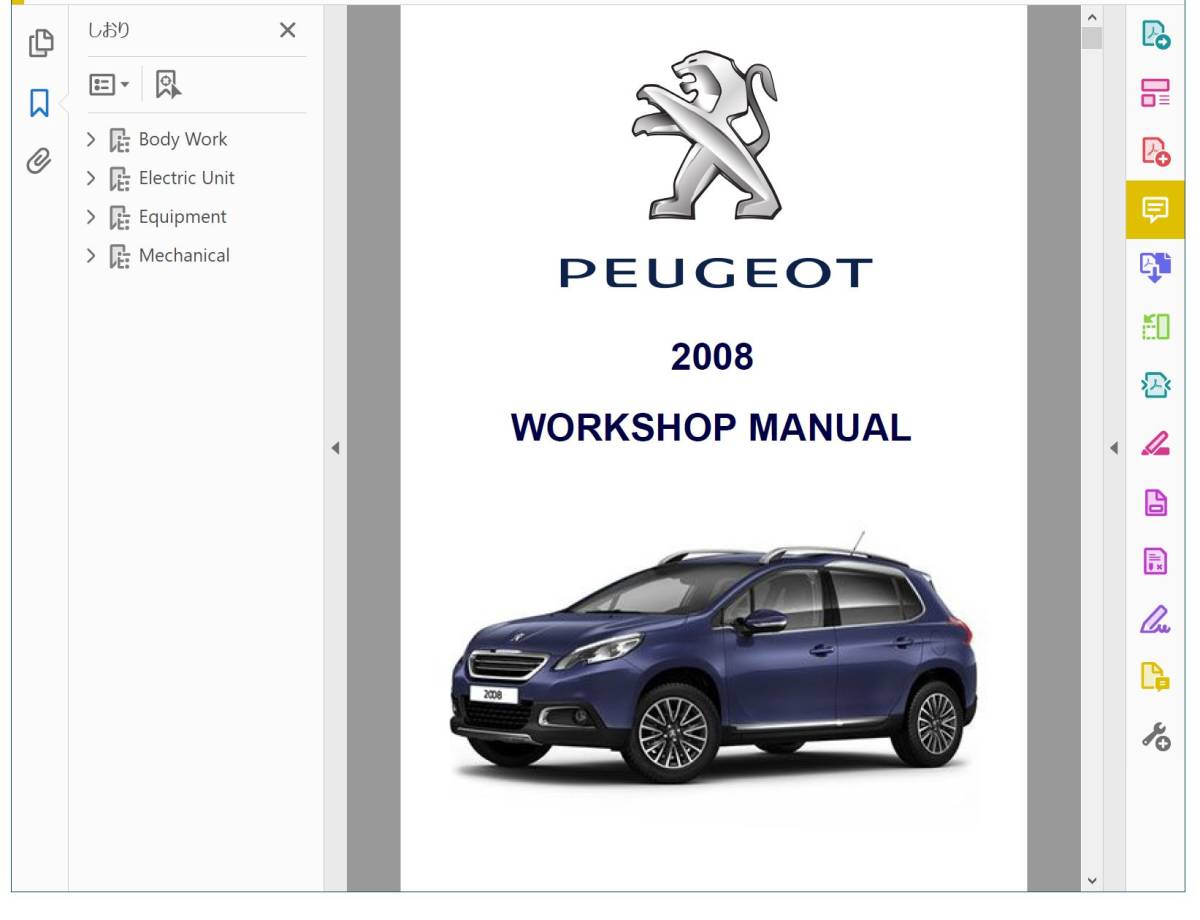This screenshot has width=1200, height=920.
Task: Click the WORKSHOP MANUAL title text
Action: [711, 428]
